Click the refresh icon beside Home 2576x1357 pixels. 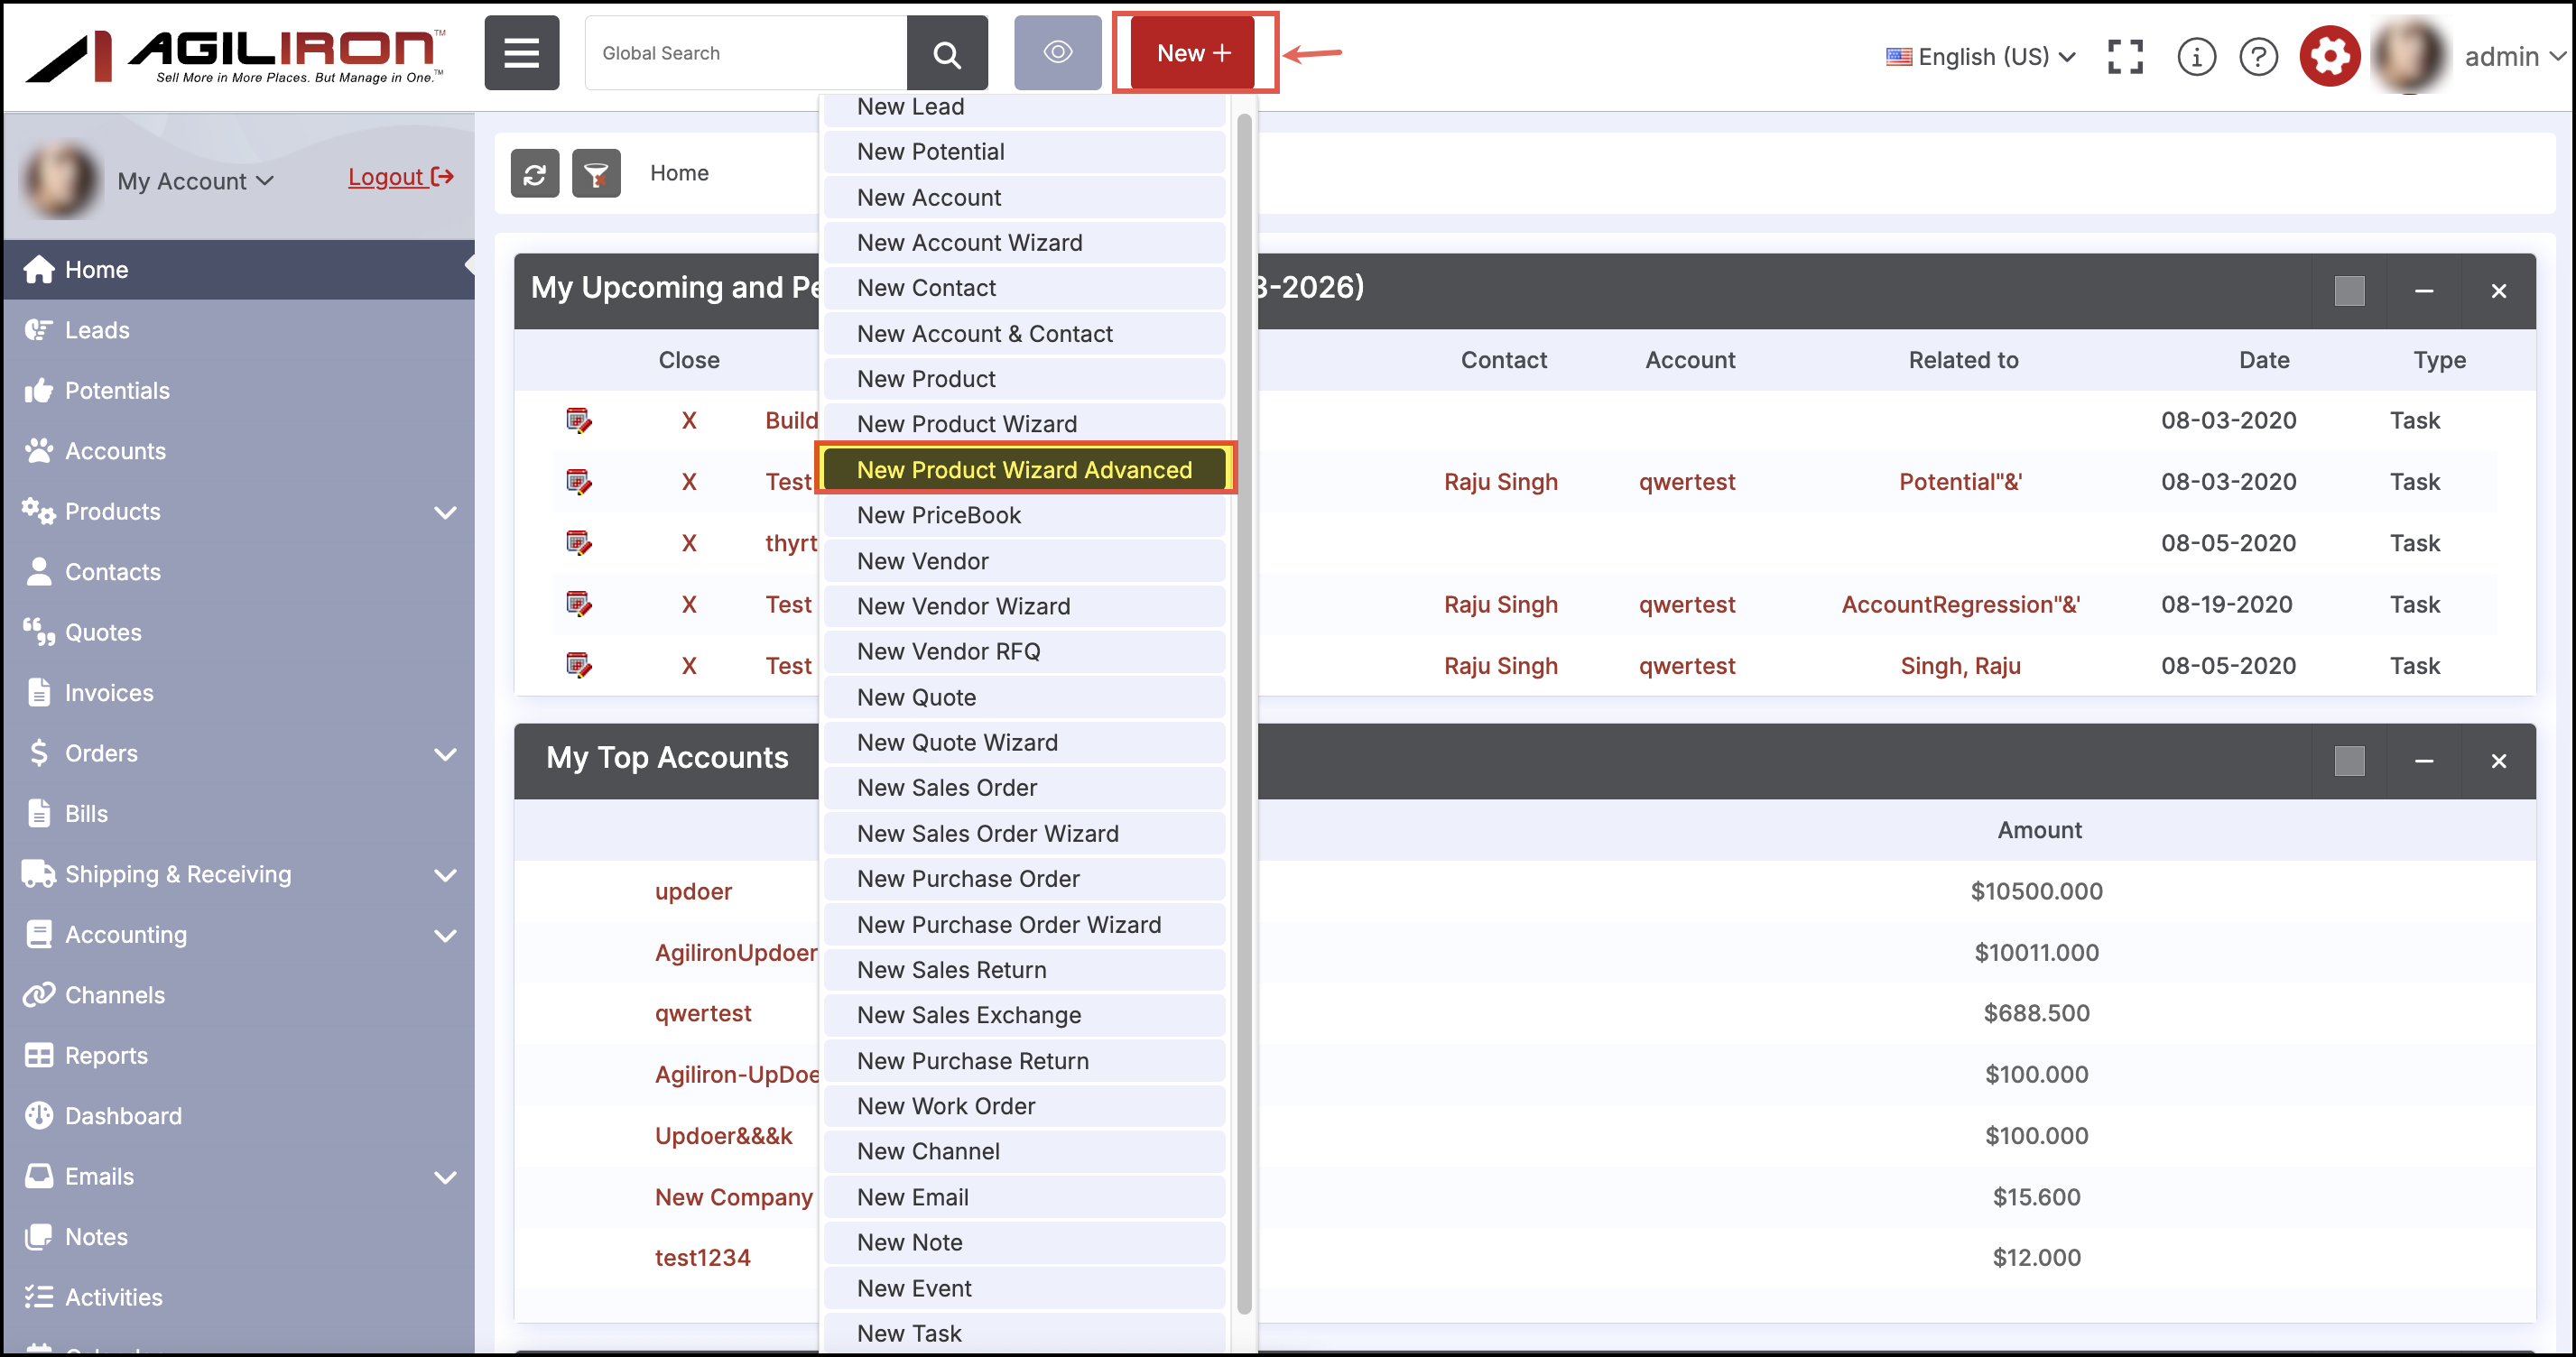(x=535, y=173)
